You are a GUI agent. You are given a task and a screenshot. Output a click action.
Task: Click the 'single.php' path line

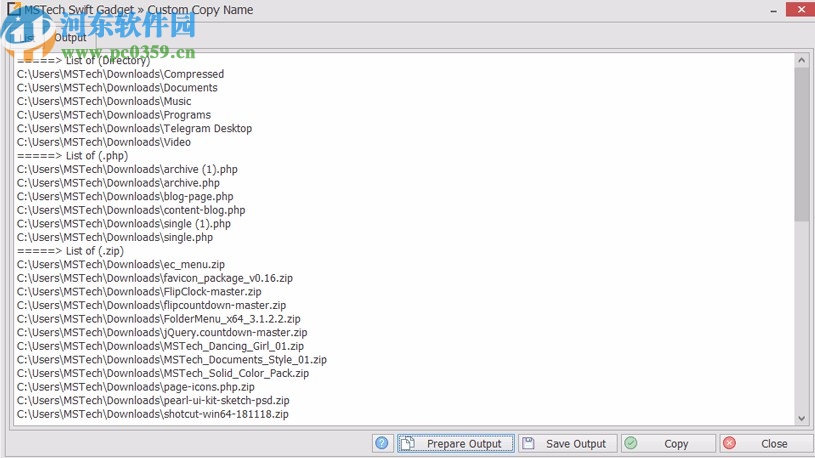(115, 237)
